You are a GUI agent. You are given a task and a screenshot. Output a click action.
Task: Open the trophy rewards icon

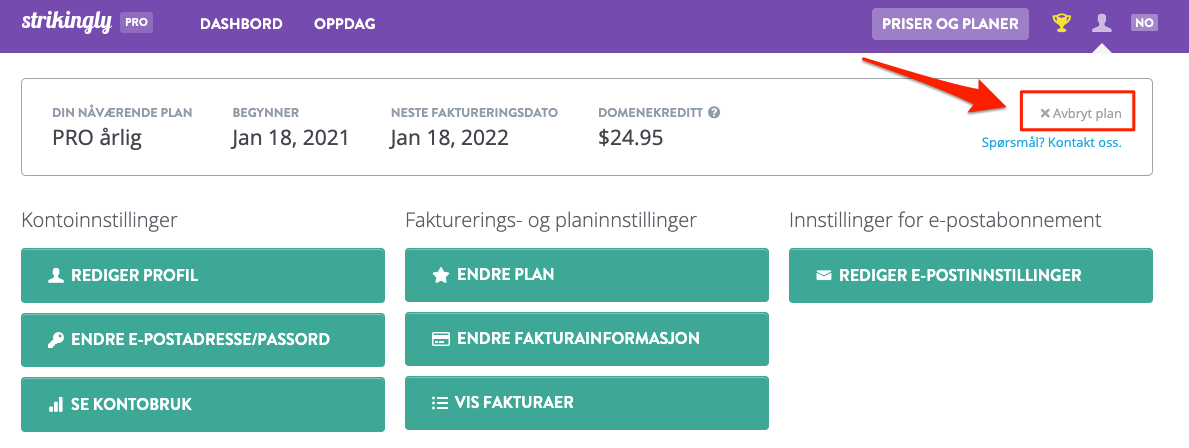click(x=1062, y=23)
